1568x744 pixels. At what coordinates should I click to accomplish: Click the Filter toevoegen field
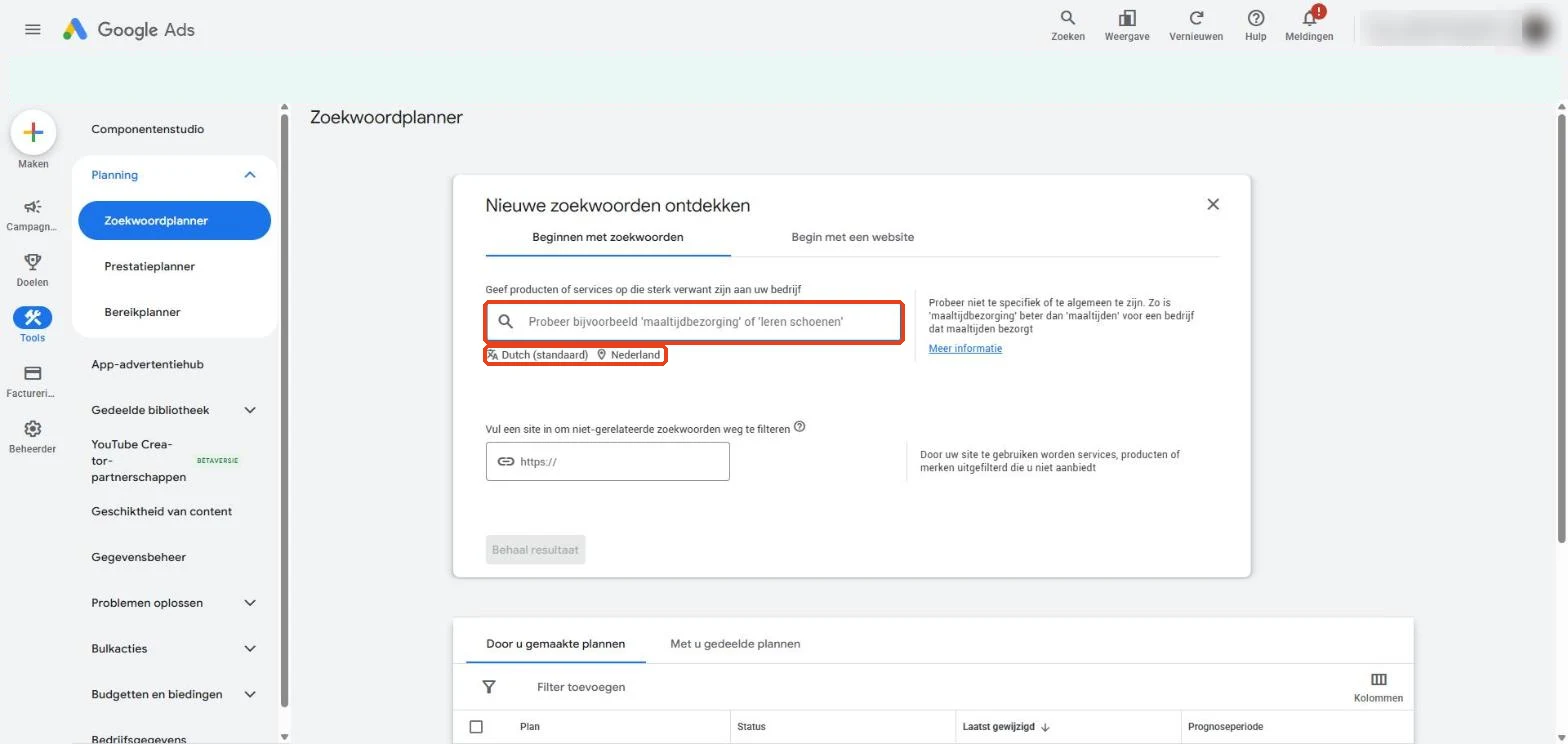click(581, 687)
